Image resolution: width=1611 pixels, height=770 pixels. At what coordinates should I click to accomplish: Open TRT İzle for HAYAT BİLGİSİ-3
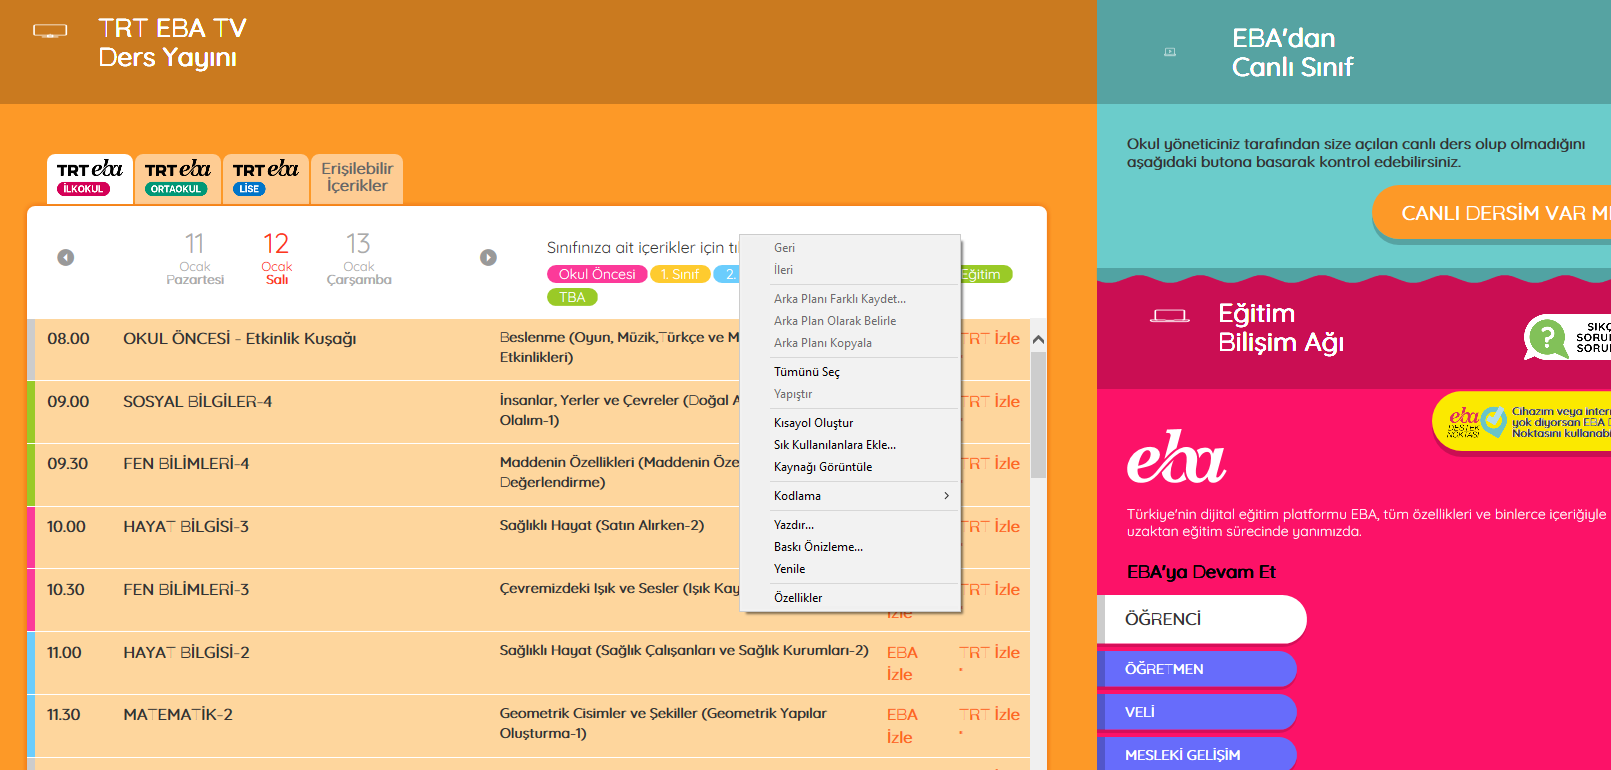point(991,527)
